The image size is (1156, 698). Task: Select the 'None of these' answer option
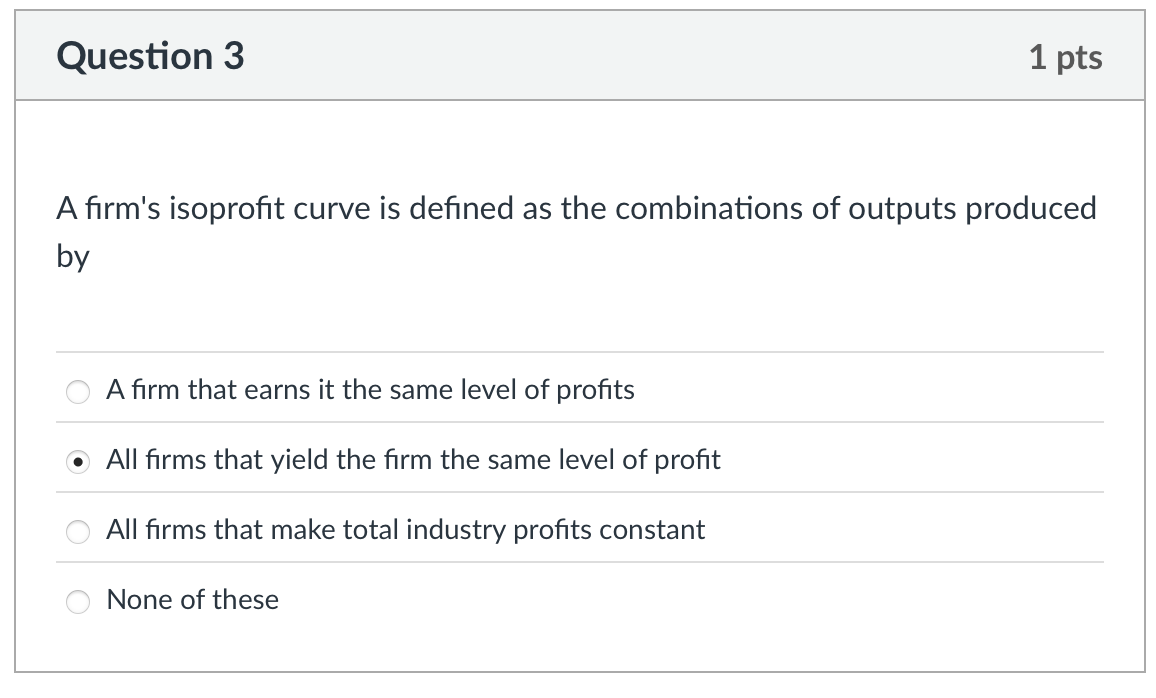[78, 601]
